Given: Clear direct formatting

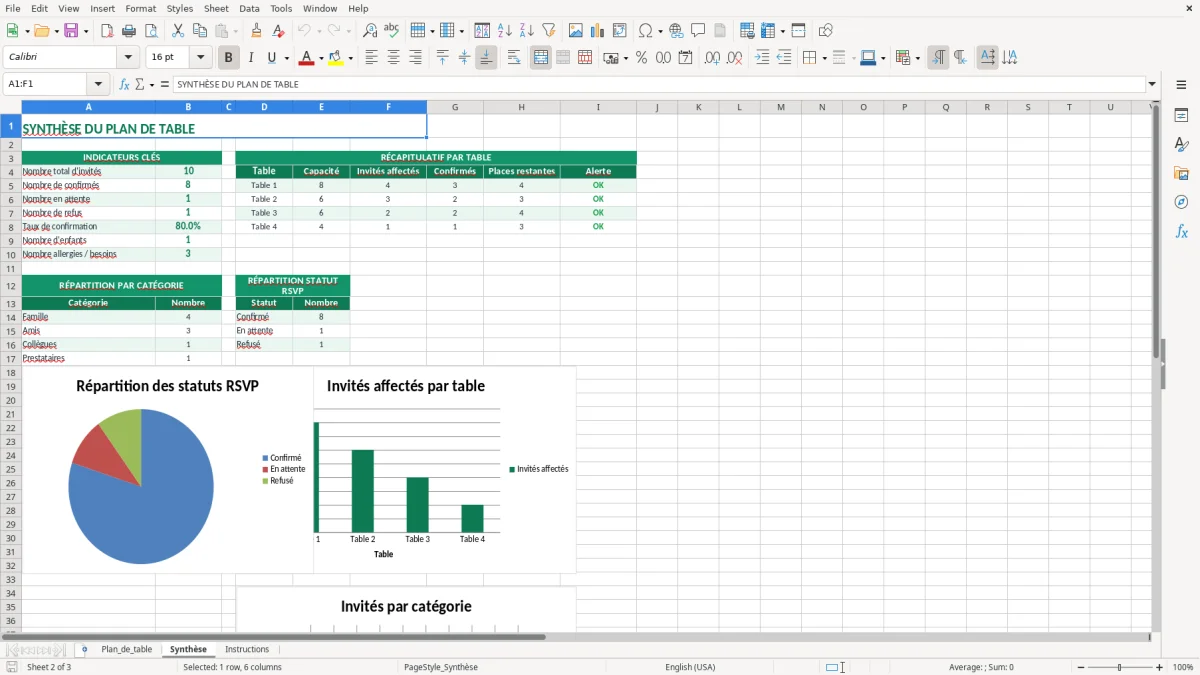Looking at the screenshot, I should click(x=278, y=31).
